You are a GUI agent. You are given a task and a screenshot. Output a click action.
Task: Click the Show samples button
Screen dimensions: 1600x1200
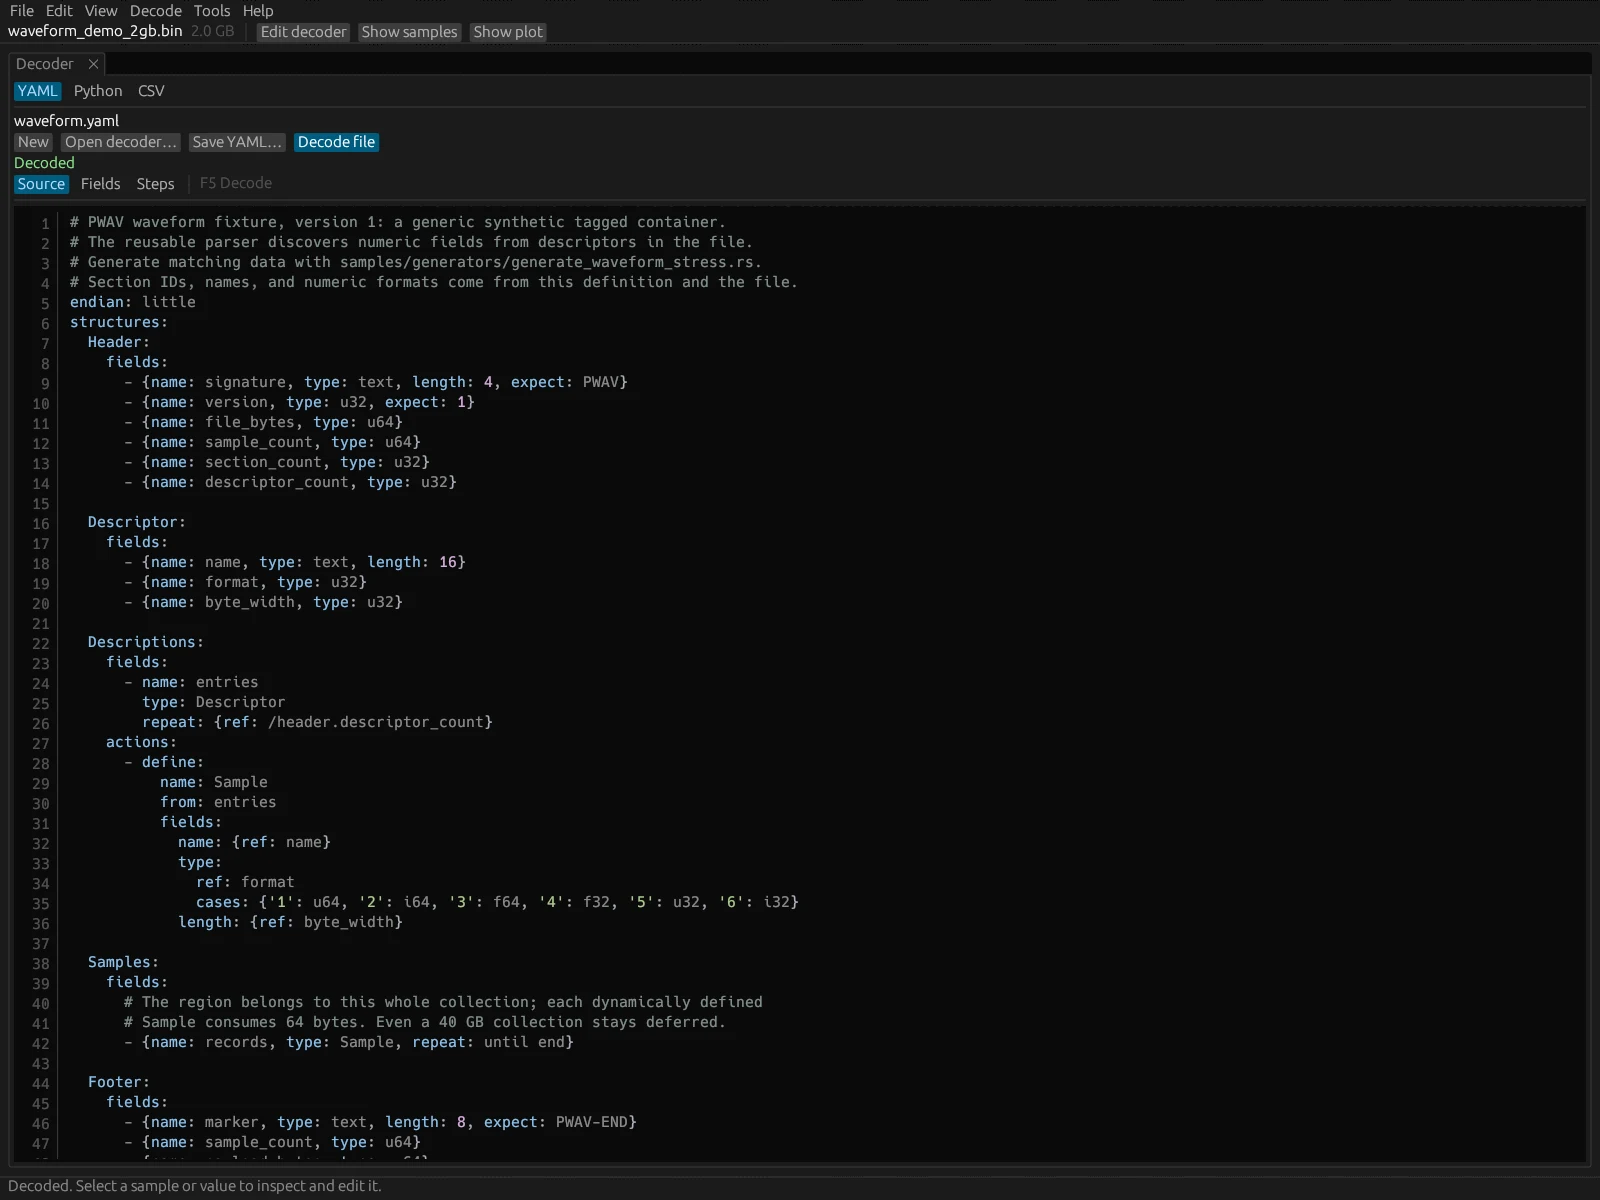409,32
